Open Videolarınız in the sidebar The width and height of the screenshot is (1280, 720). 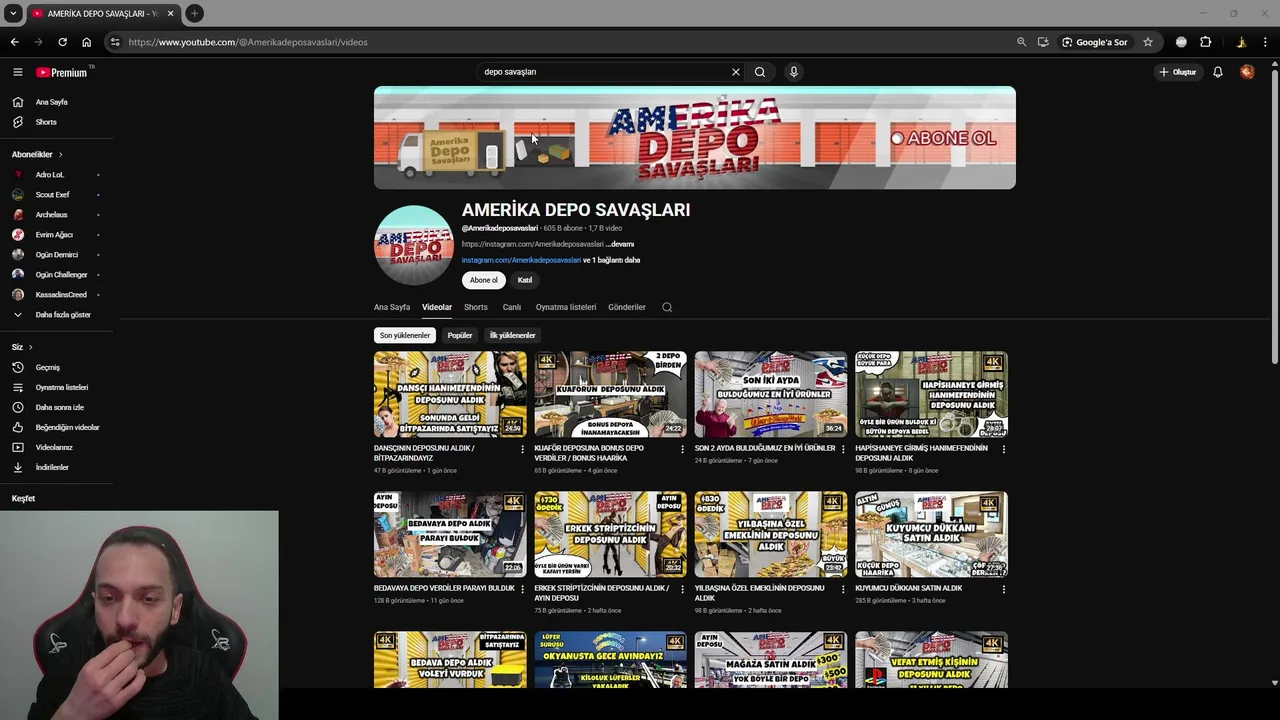click(x=56, y=447)
